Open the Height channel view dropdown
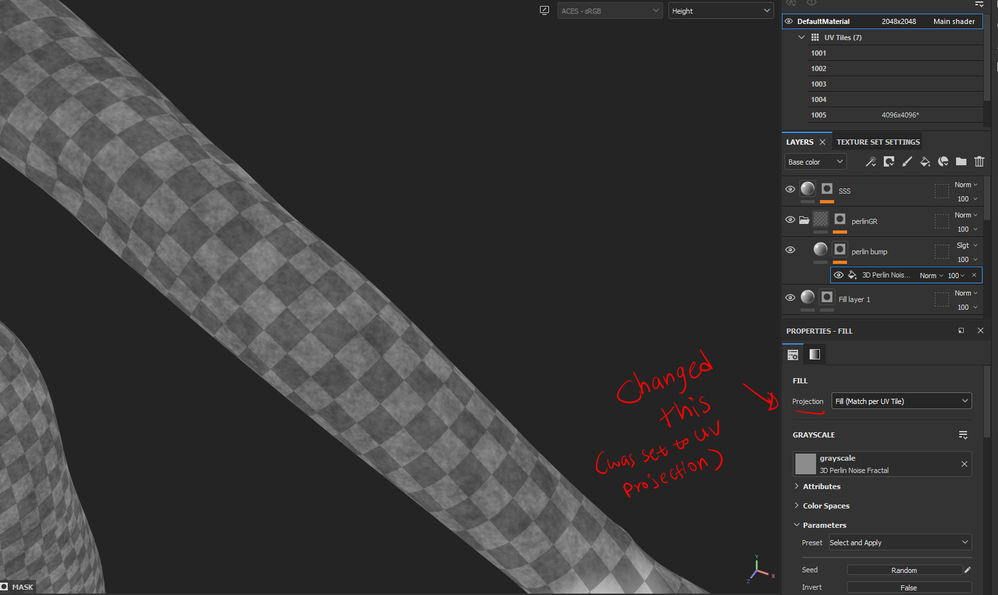 click(720, 11)
